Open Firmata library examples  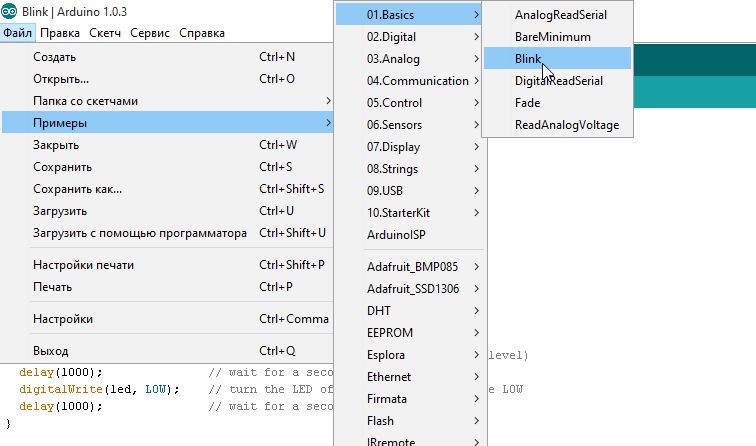[x=410, y=399]
